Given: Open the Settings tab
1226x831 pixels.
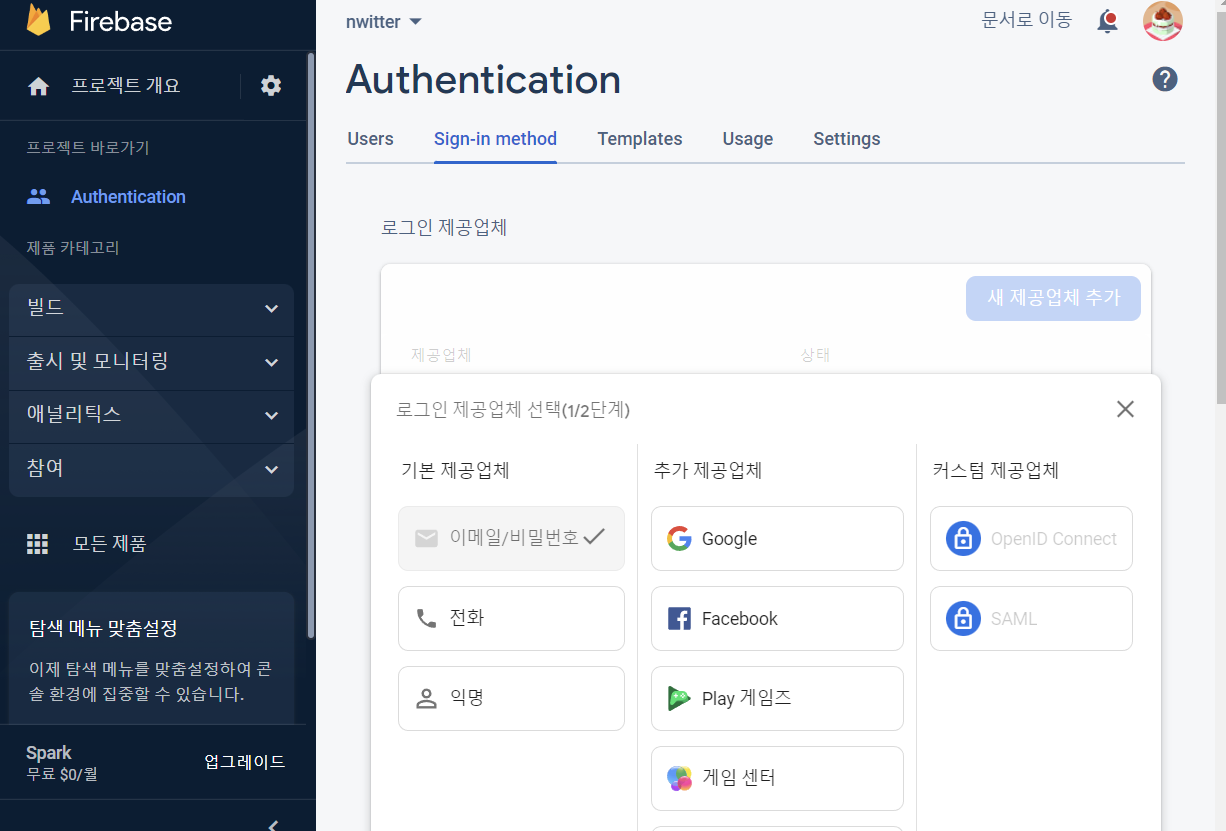Looking at the screenshot, I should pos(847,139).
